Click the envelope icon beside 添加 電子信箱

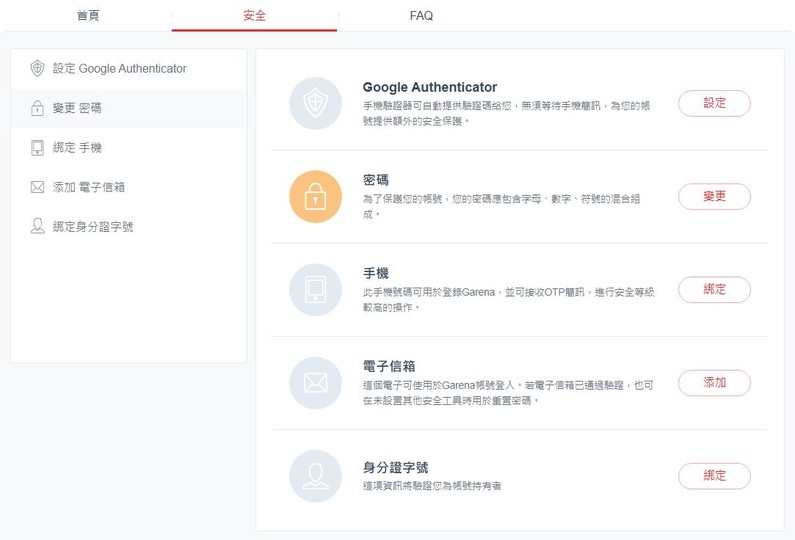coord(37,187)
